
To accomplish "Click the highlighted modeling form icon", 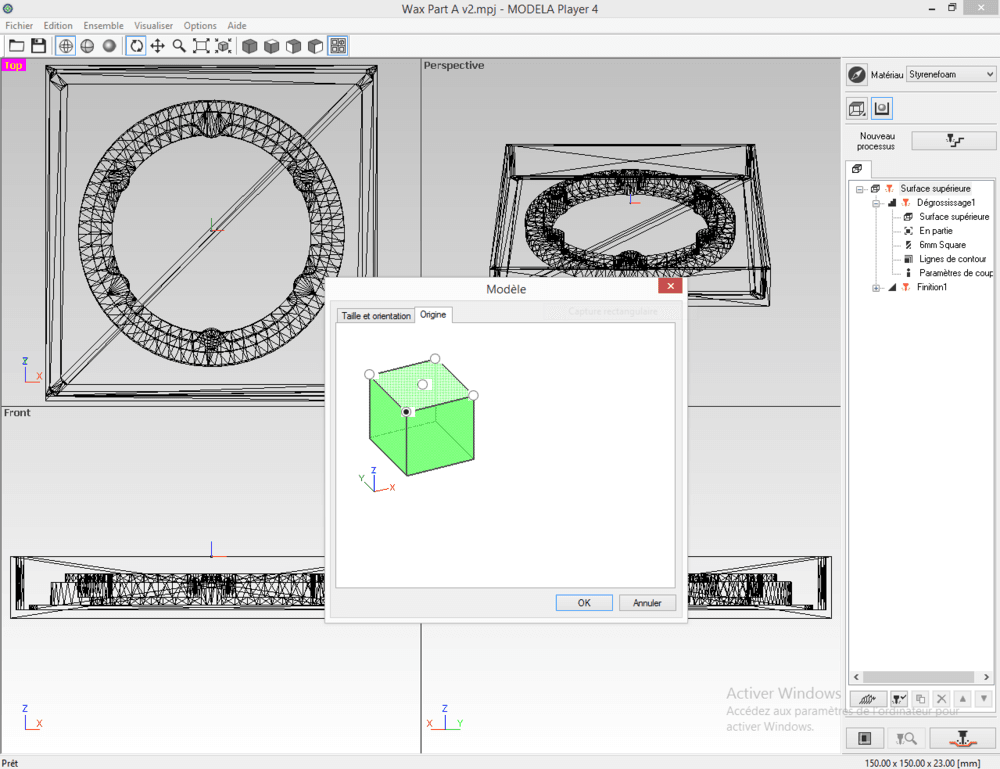I will pos(882,108).
